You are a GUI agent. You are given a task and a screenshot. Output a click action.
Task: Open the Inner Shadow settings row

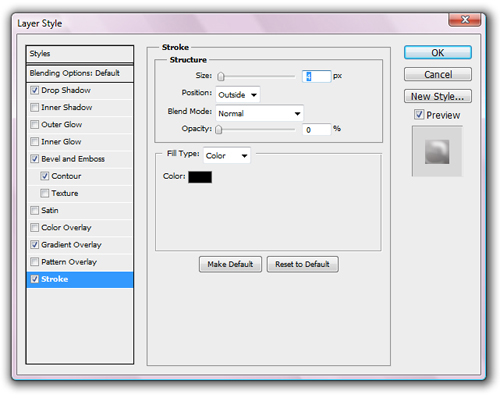(x=80, y=107)
